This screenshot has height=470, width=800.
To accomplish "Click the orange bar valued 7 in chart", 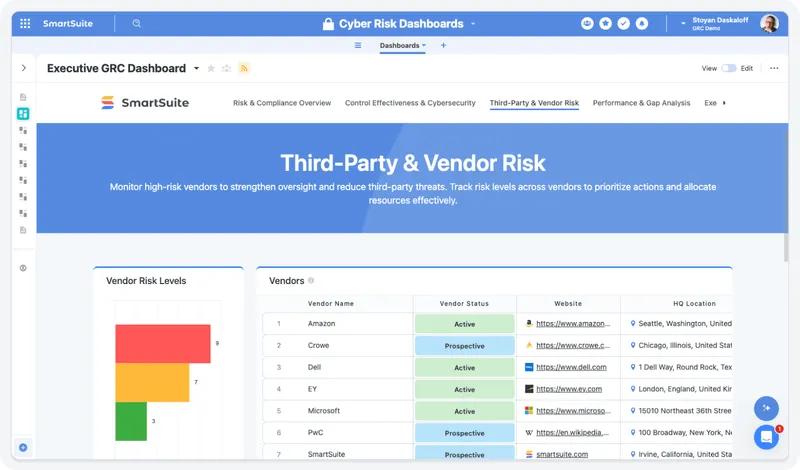I will pyautogui.click(x=152, y=382).
